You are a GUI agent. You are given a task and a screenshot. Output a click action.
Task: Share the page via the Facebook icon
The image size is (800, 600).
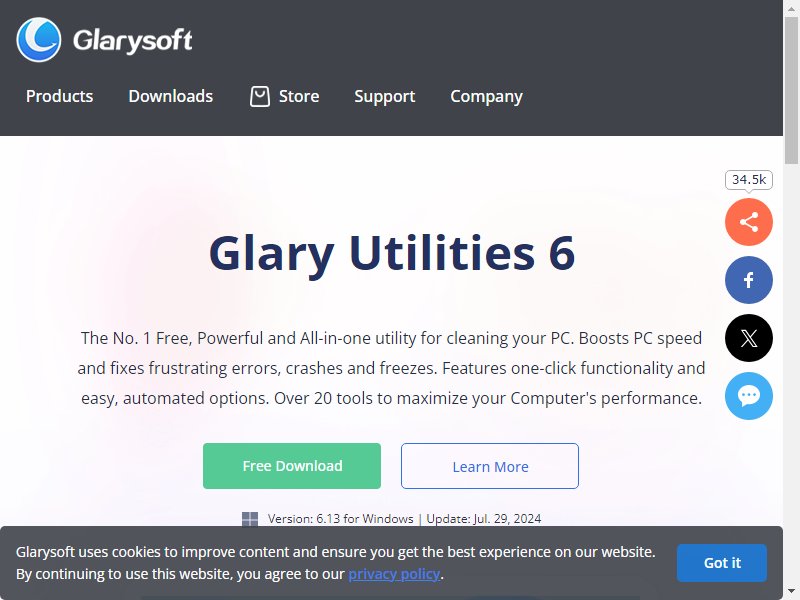click(748, 280)
